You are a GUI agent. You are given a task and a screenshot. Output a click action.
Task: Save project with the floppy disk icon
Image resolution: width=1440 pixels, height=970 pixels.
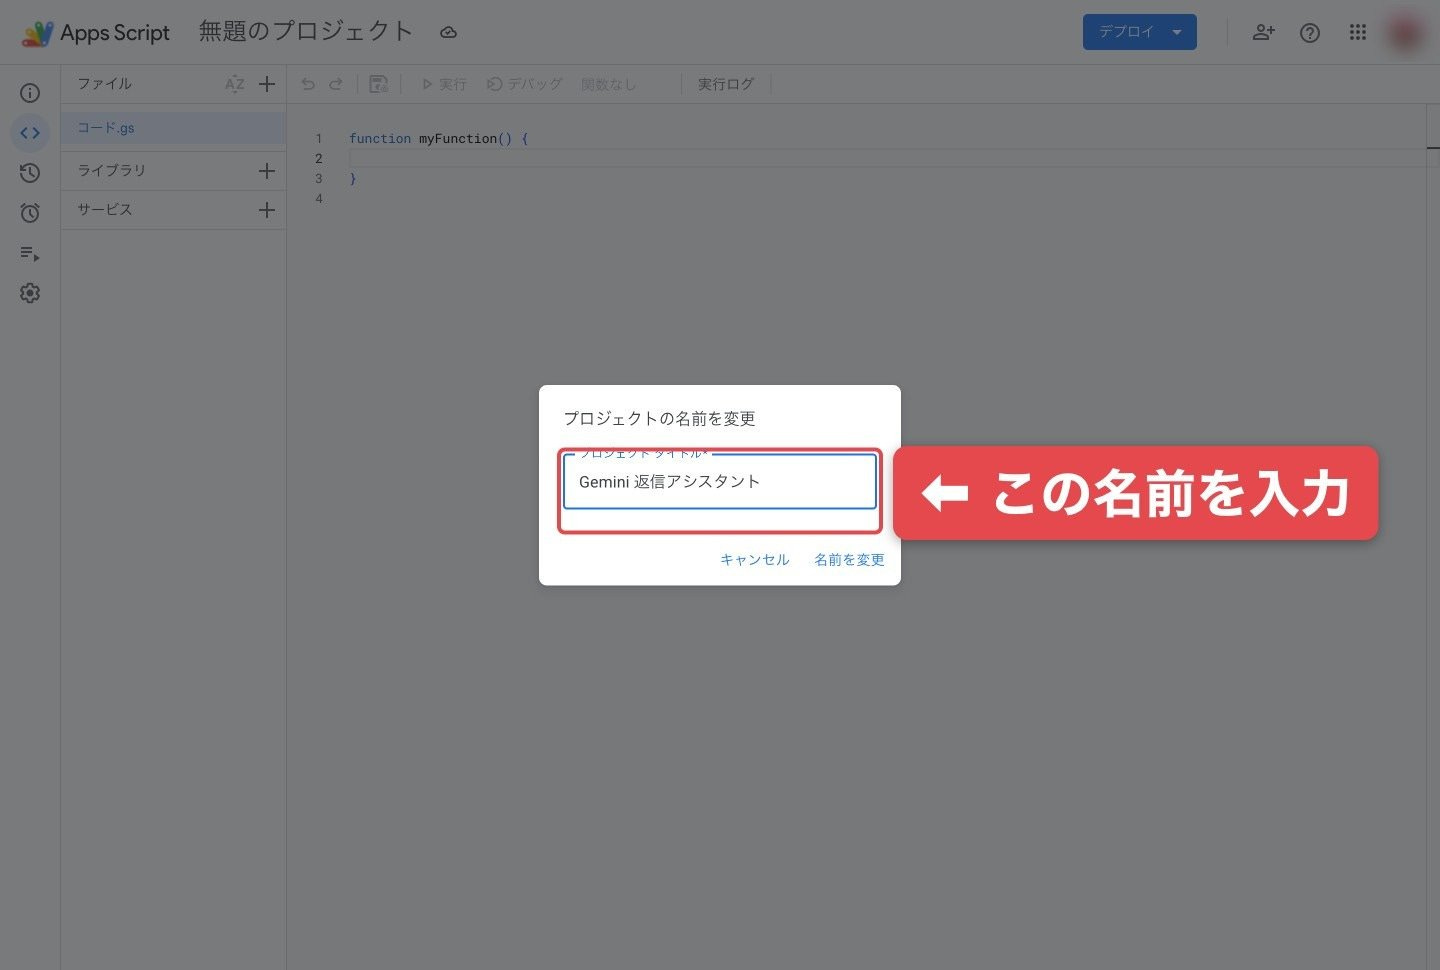click(x=378, y=84)
